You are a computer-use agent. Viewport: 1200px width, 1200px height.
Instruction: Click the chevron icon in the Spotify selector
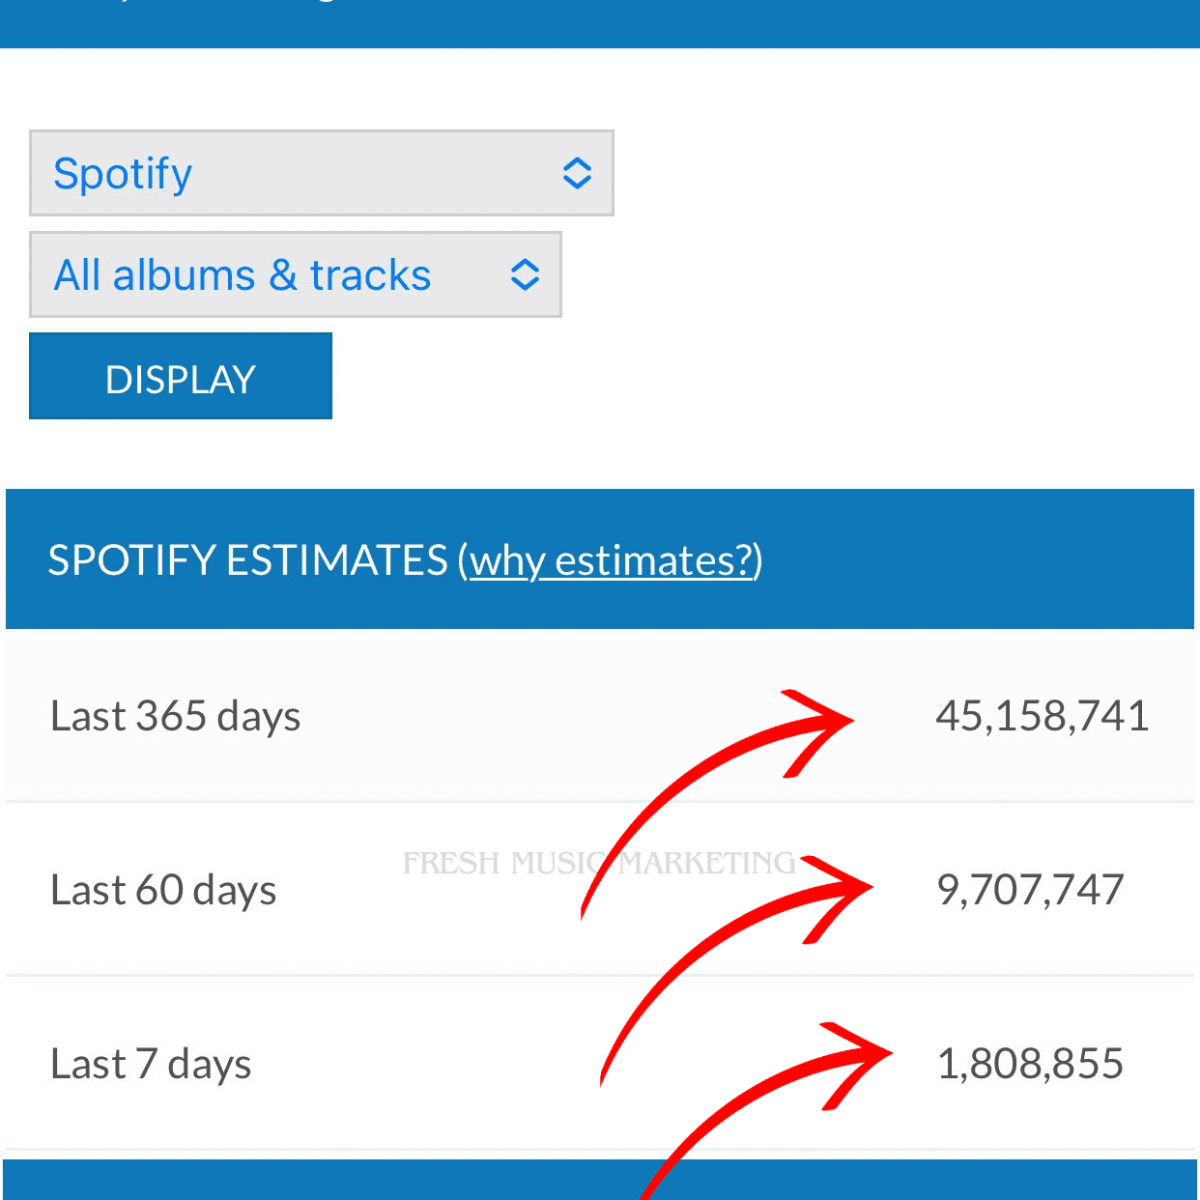(x=578, y=173)
